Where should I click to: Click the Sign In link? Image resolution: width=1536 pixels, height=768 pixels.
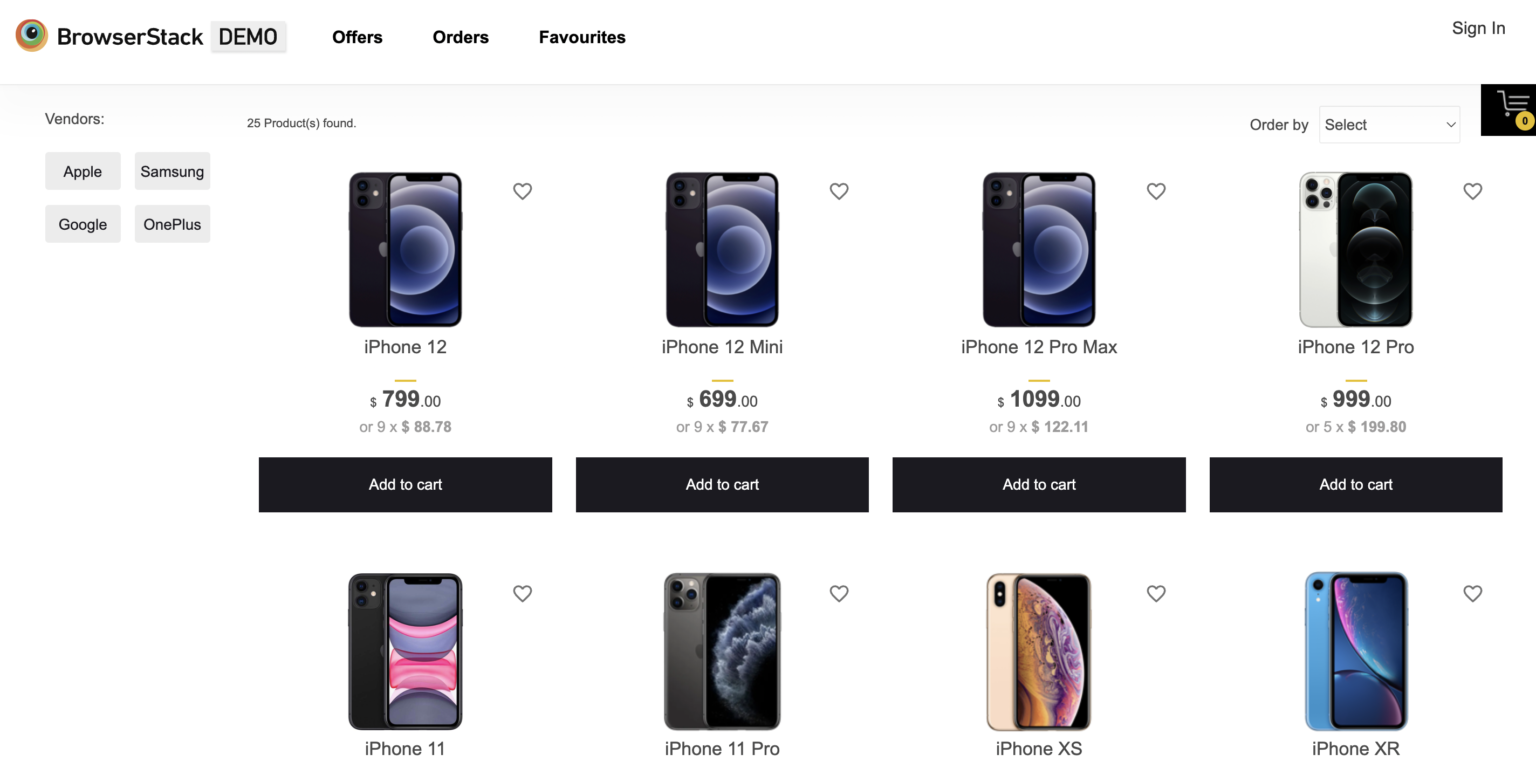pyautogui.click(x=1478, y=28)
